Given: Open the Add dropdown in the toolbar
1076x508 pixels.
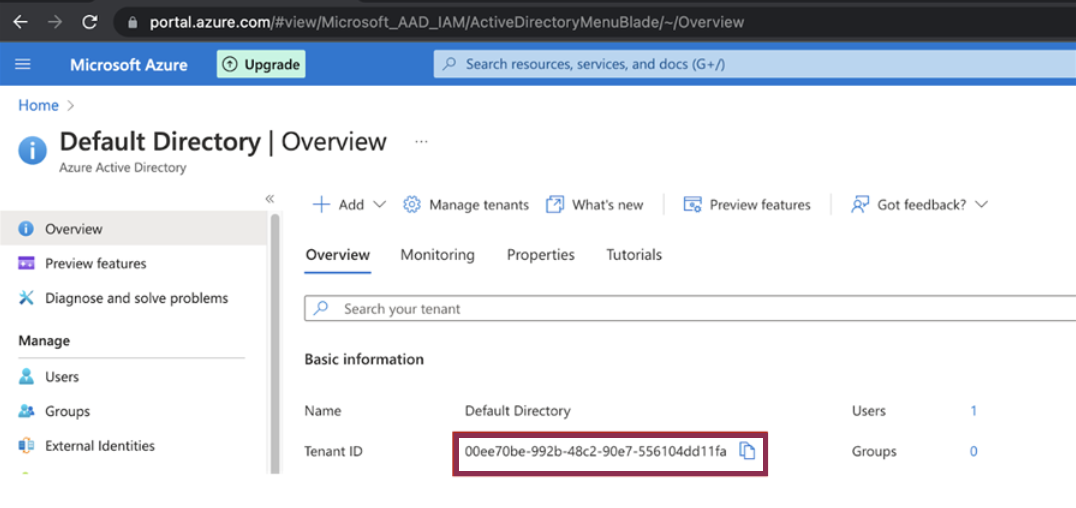Looking at the screenshot, I should click(349, 205).
